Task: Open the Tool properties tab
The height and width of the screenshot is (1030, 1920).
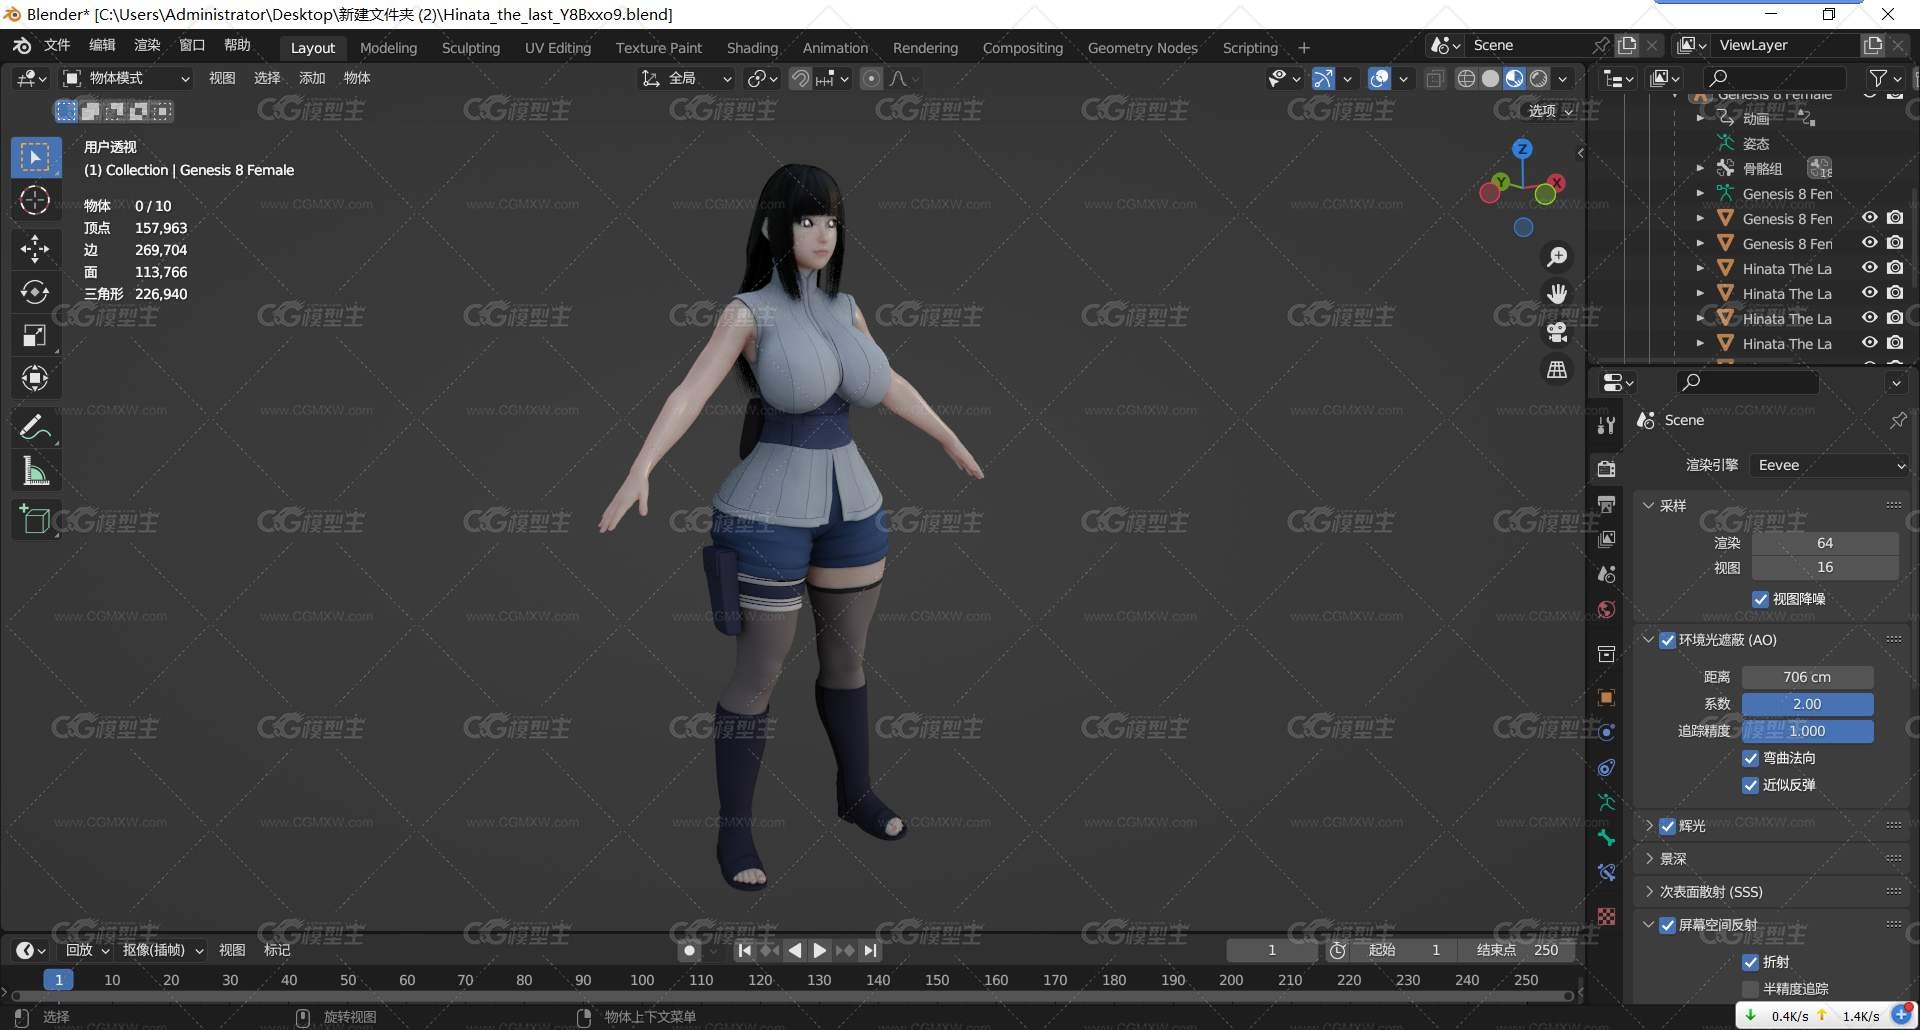Action: coord(1606,425)
